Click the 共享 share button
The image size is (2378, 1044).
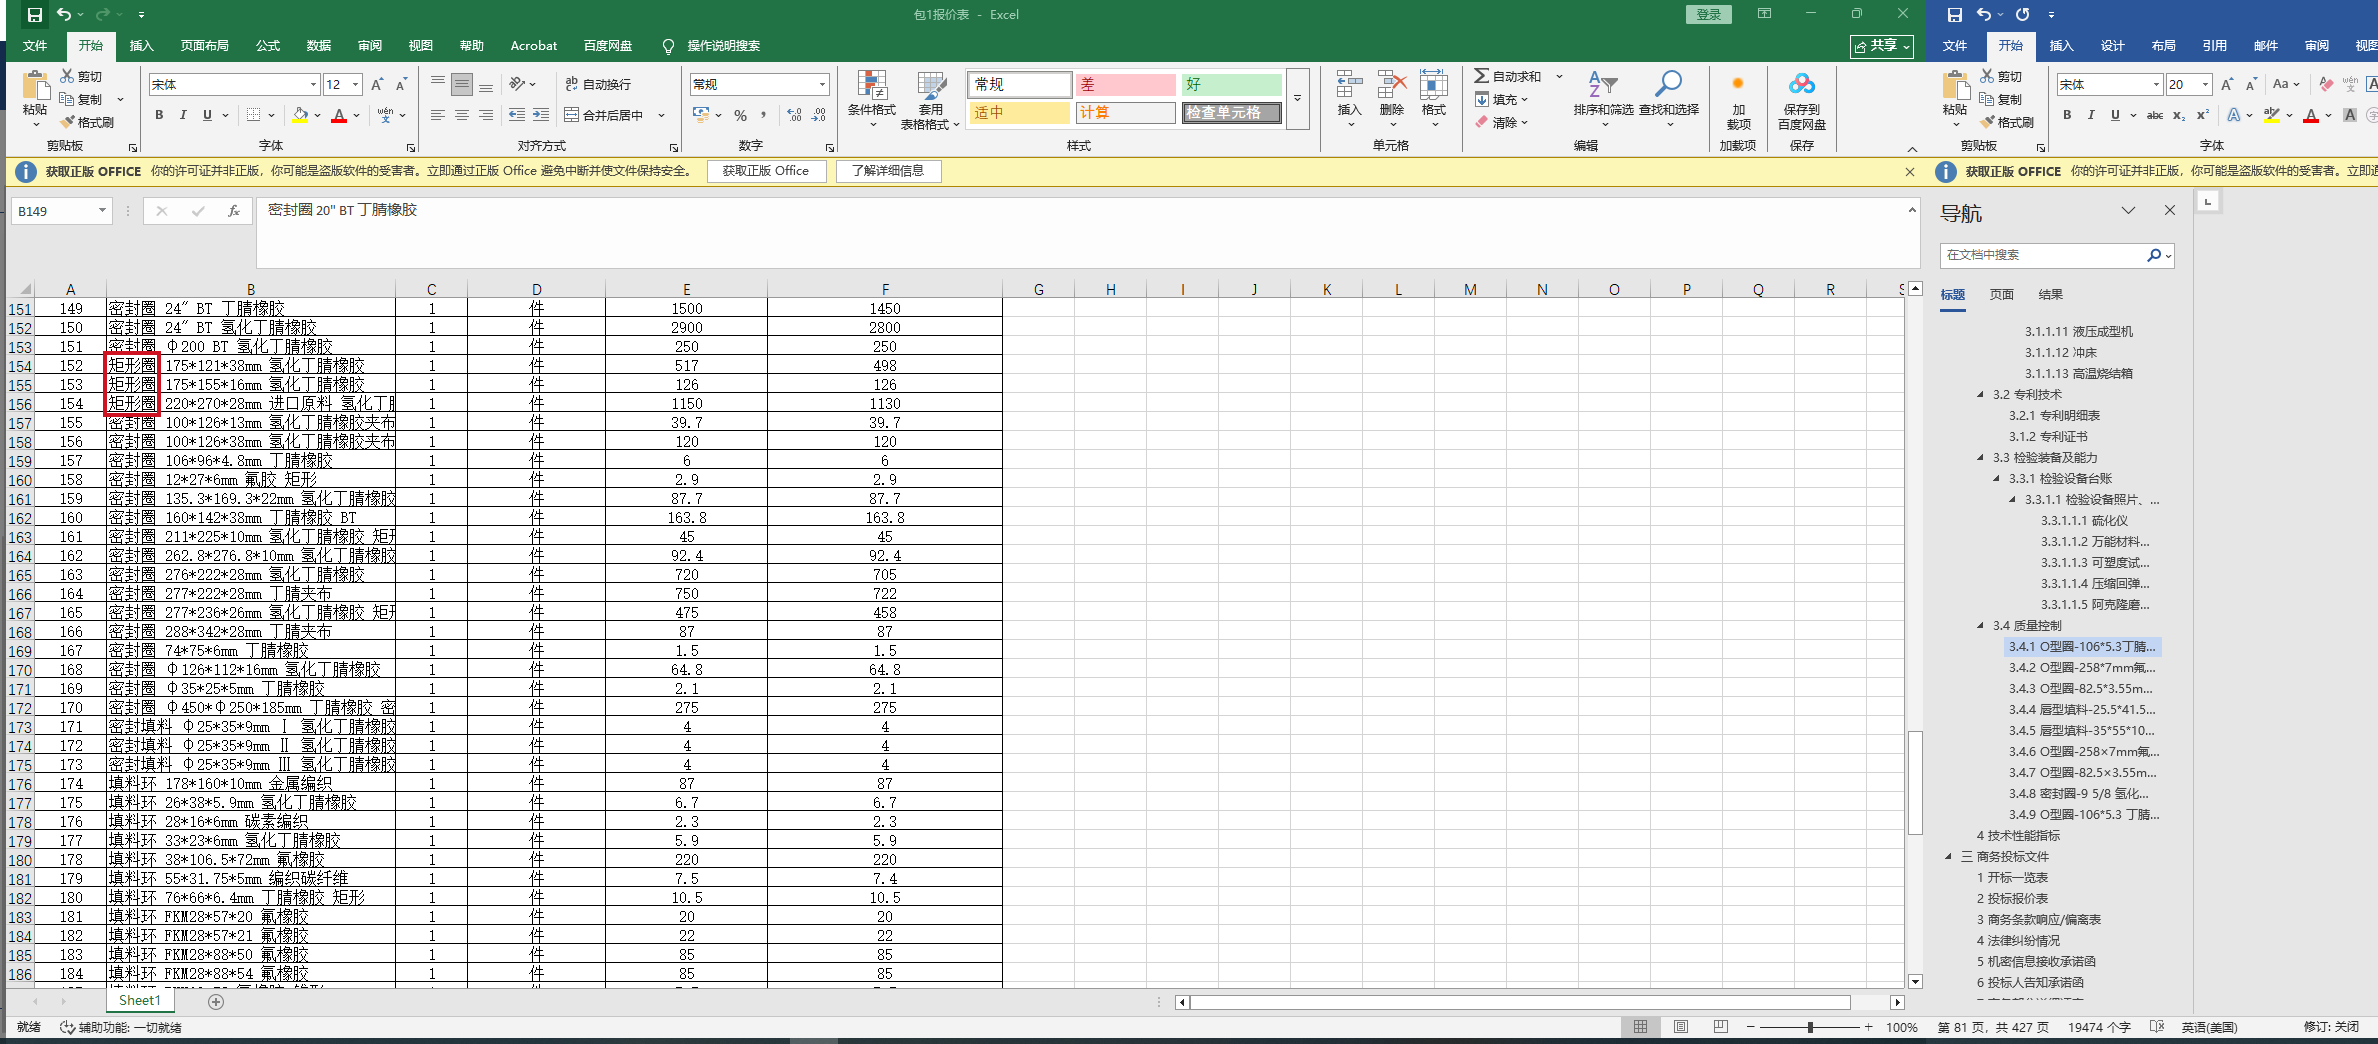coord(1882,46)
